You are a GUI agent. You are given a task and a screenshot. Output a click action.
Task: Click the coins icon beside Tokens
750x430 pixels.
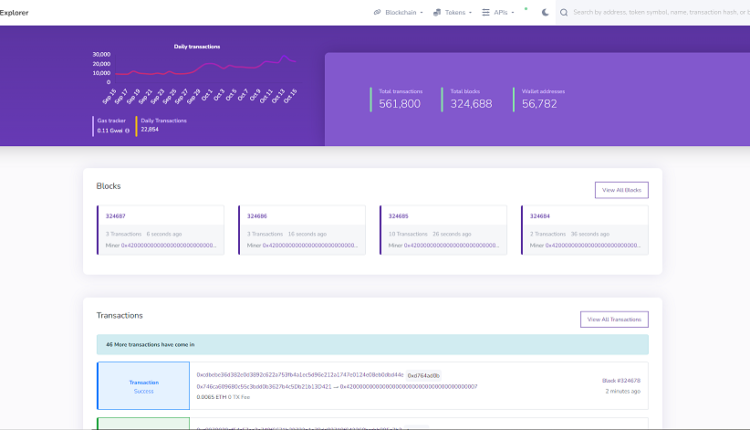[437, 13]
